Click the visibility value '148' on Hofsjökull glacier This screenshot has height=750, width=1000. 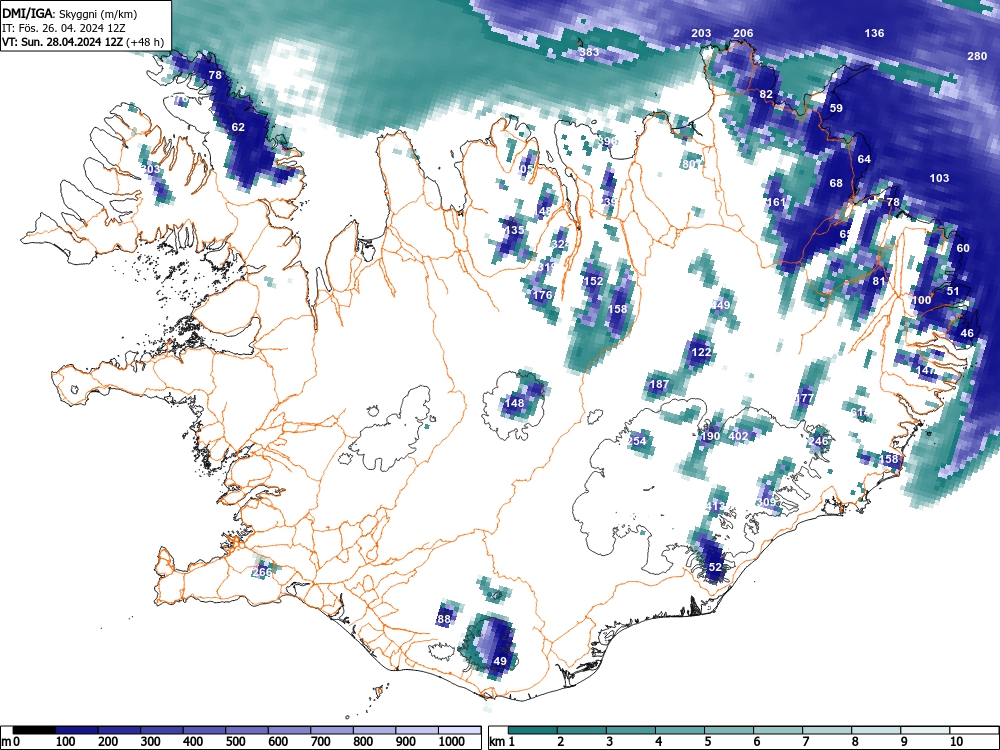tap(514, 403)
